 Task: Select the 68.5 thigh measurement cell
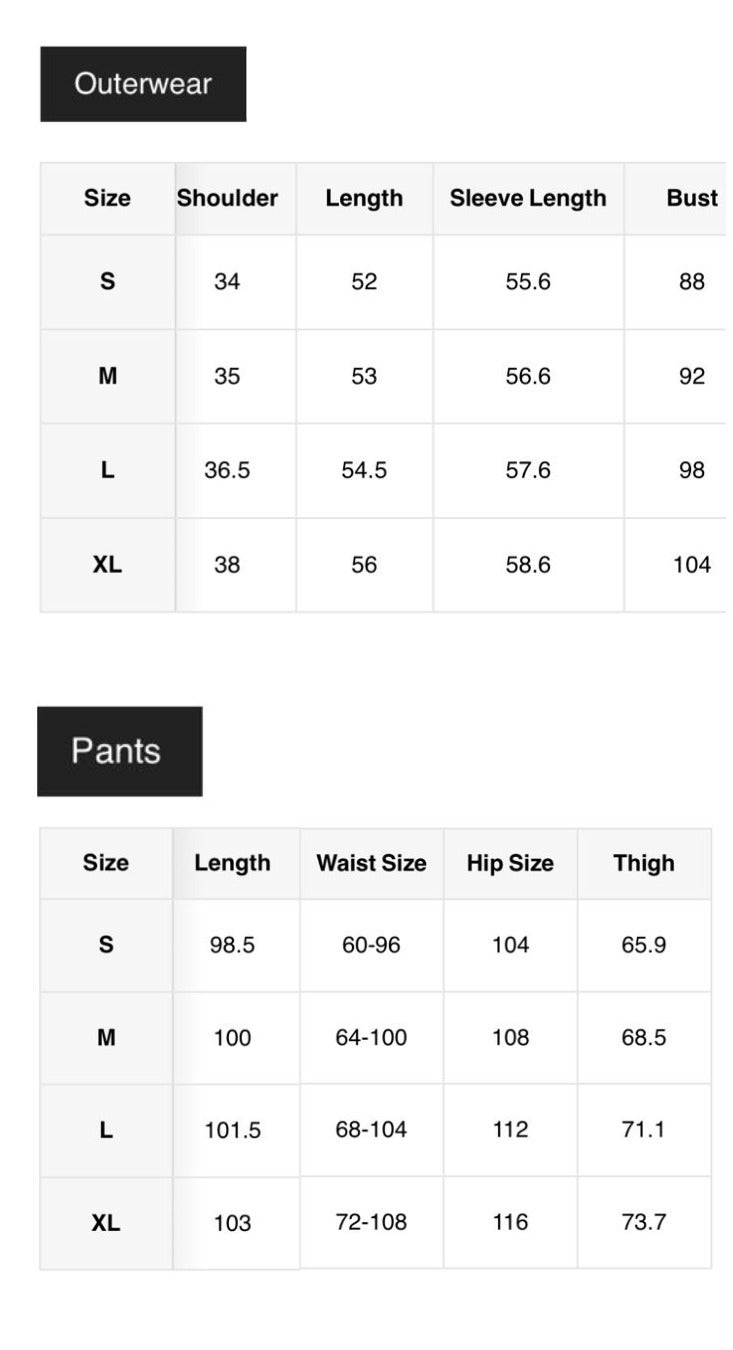(x=644, y=1037)
